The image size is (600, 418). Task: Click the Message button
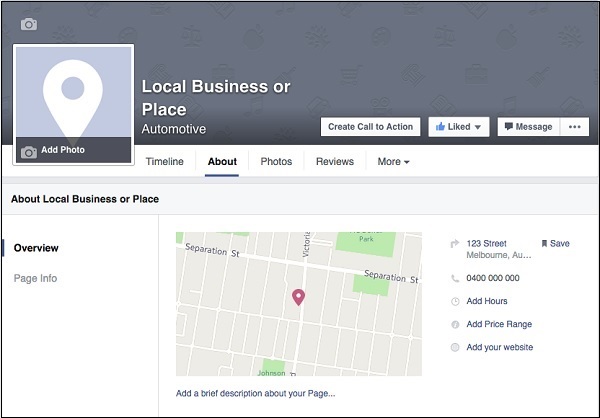pos(527,127)
